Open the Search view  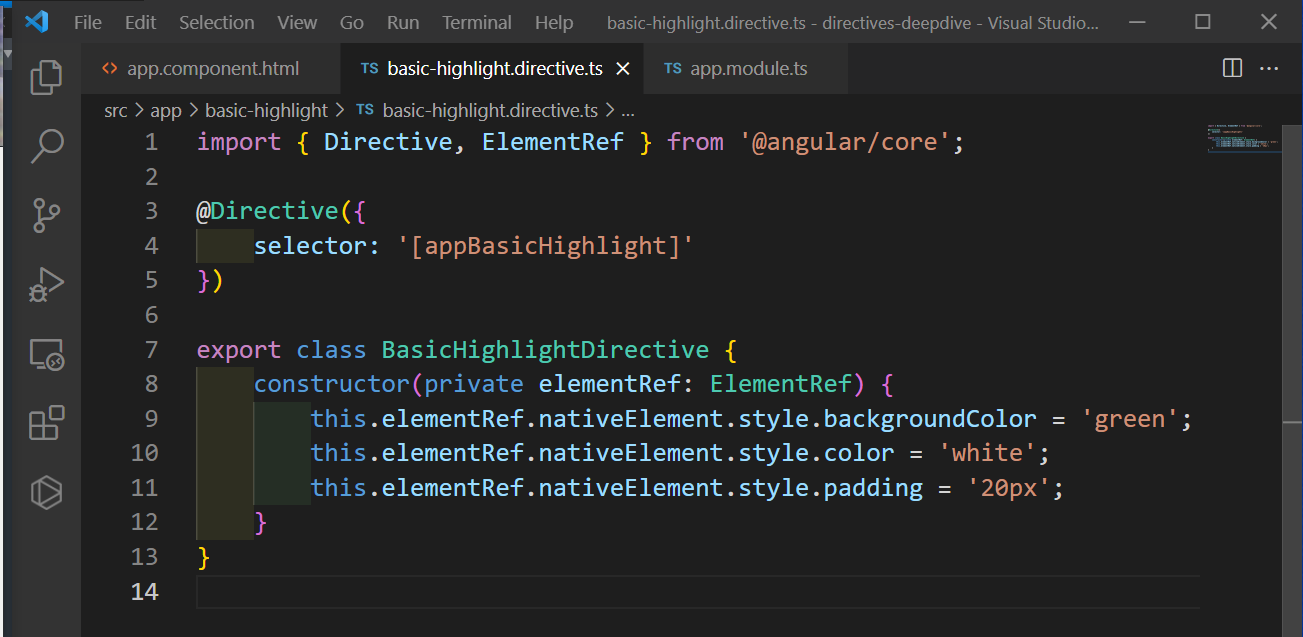click(x=46, y=146)
